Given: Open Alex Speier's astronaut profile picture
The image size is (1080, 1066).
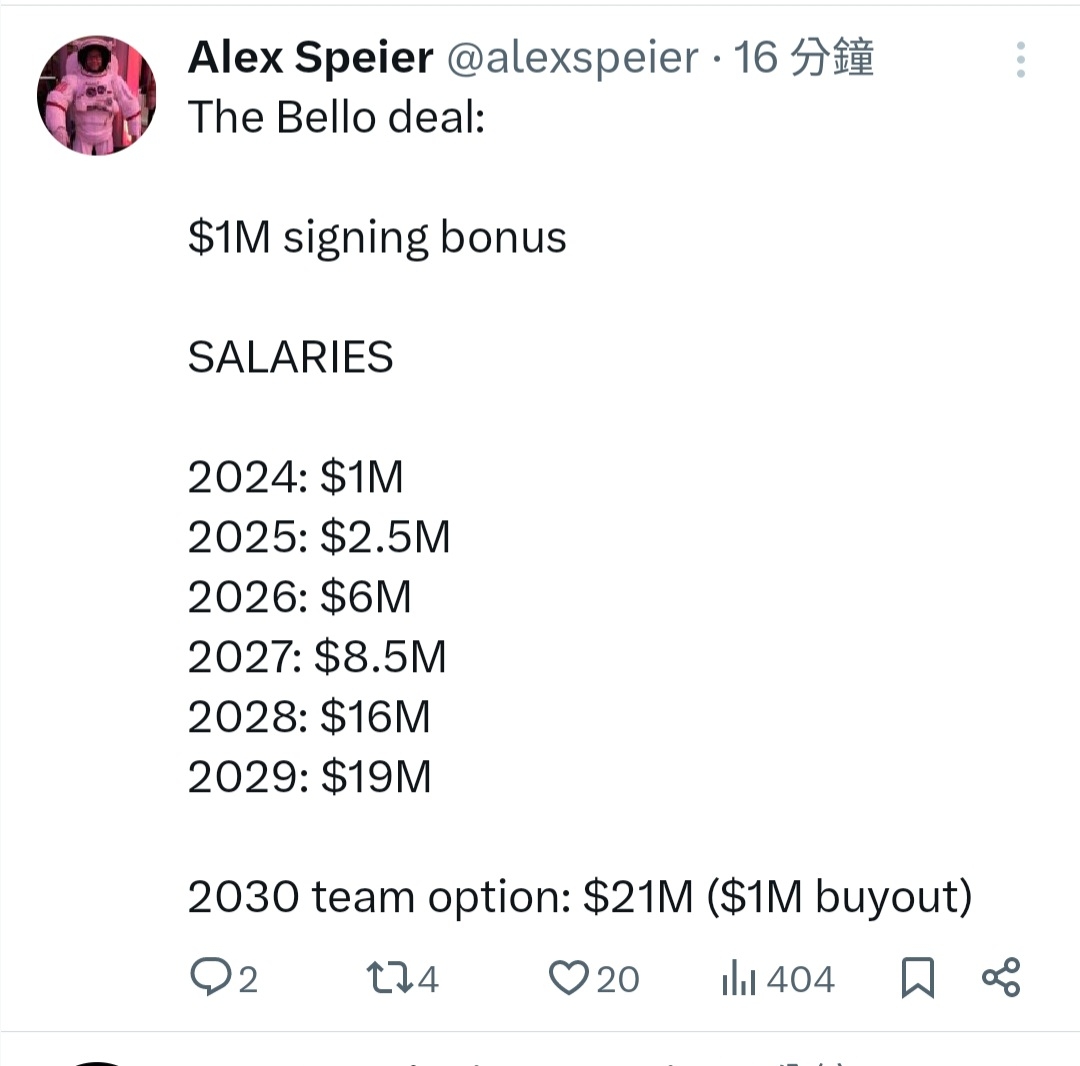Looking at the screenshot, I should point(97,95).
